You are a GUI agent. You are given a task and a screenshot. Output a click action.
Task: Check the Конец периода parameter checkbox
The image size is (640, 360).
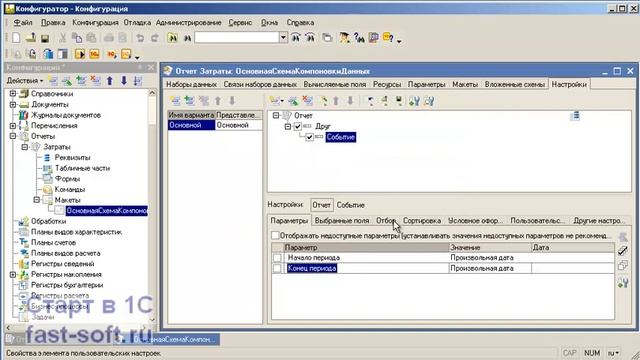coord(277,268)
